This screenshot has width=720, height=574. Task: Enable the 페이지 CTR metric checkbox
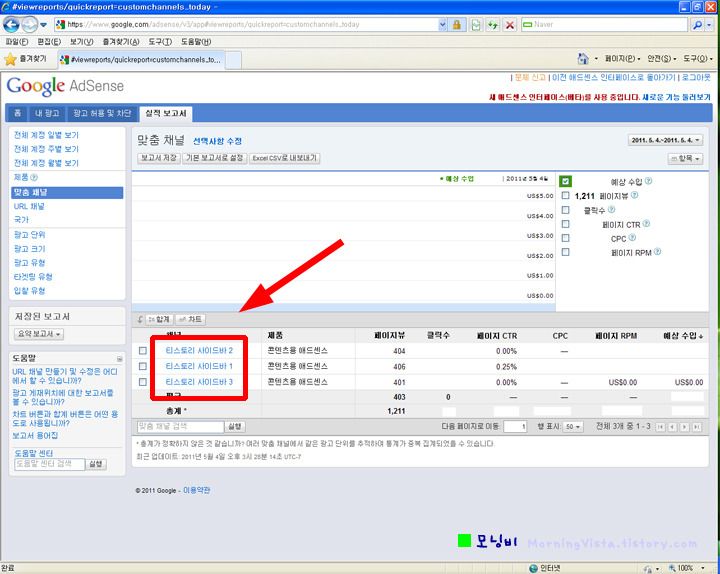pyautogui.click(x=566, y=224)
